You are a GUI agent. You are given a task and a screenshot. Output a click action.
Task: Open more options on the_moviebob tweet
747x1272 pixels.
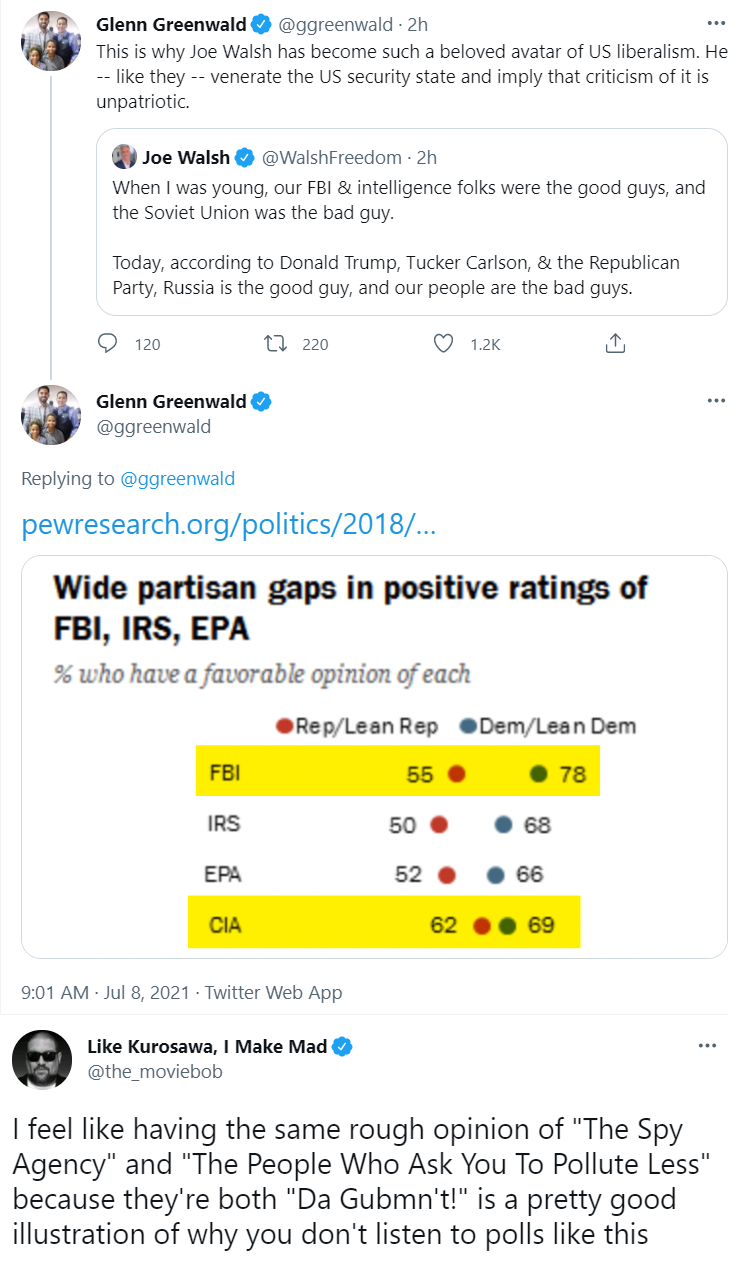point(707,1046)
